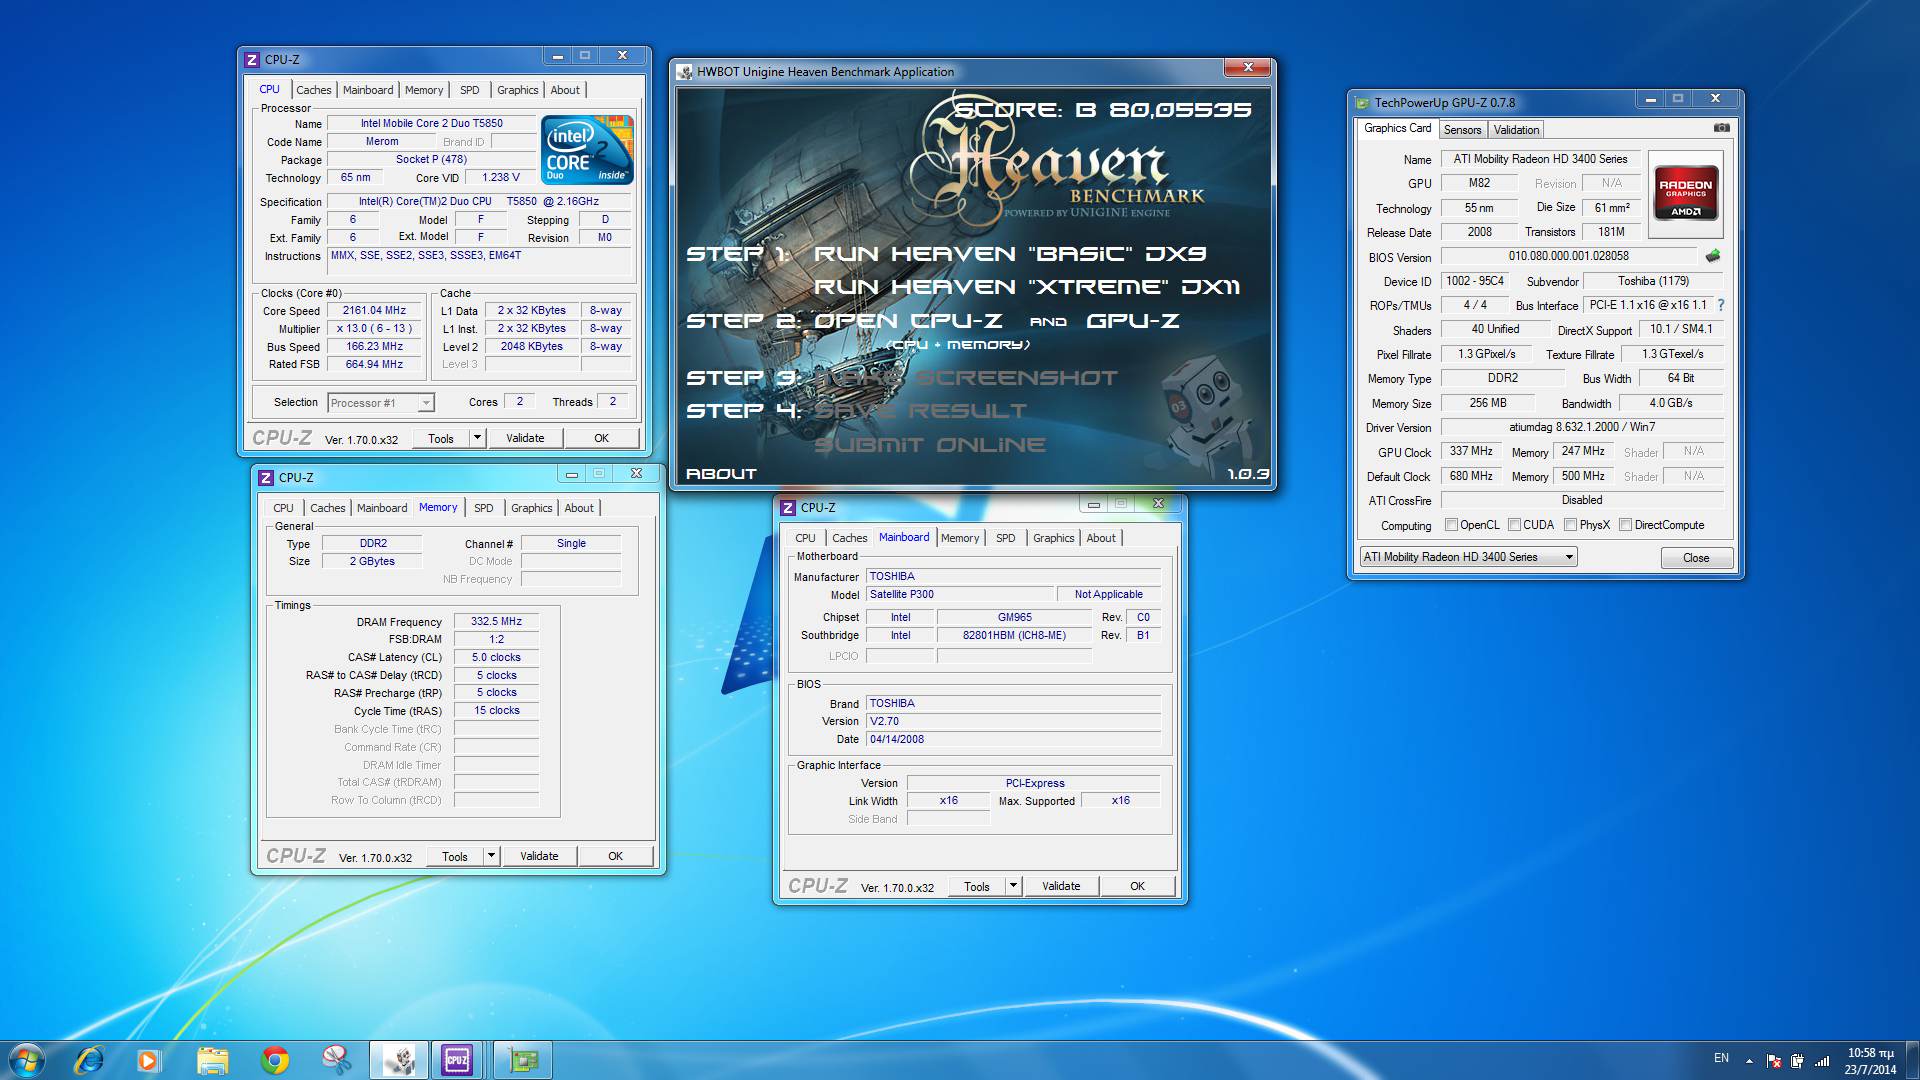Image resolution: width=1920 pixels, height=1080 pixels.
Task: Click the EN language indicator
Action: coord(1721,1058)
